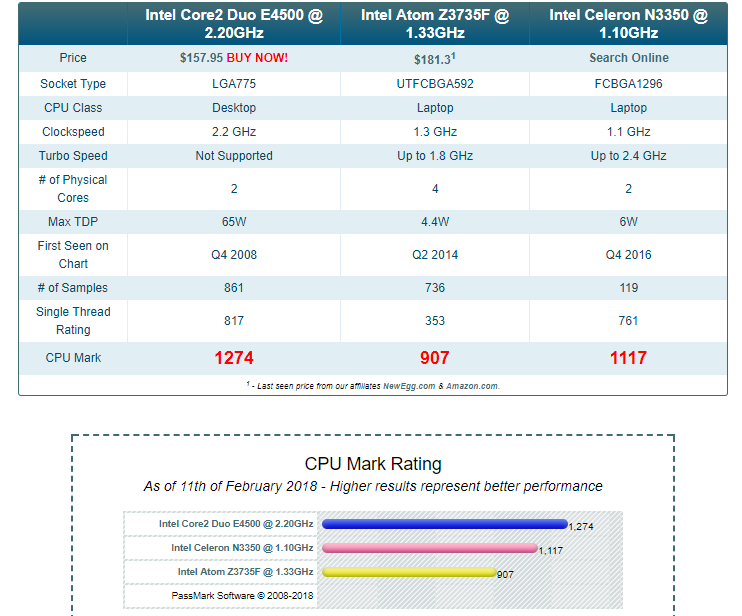Click the Q2 2014 cell

click(435, 255)
